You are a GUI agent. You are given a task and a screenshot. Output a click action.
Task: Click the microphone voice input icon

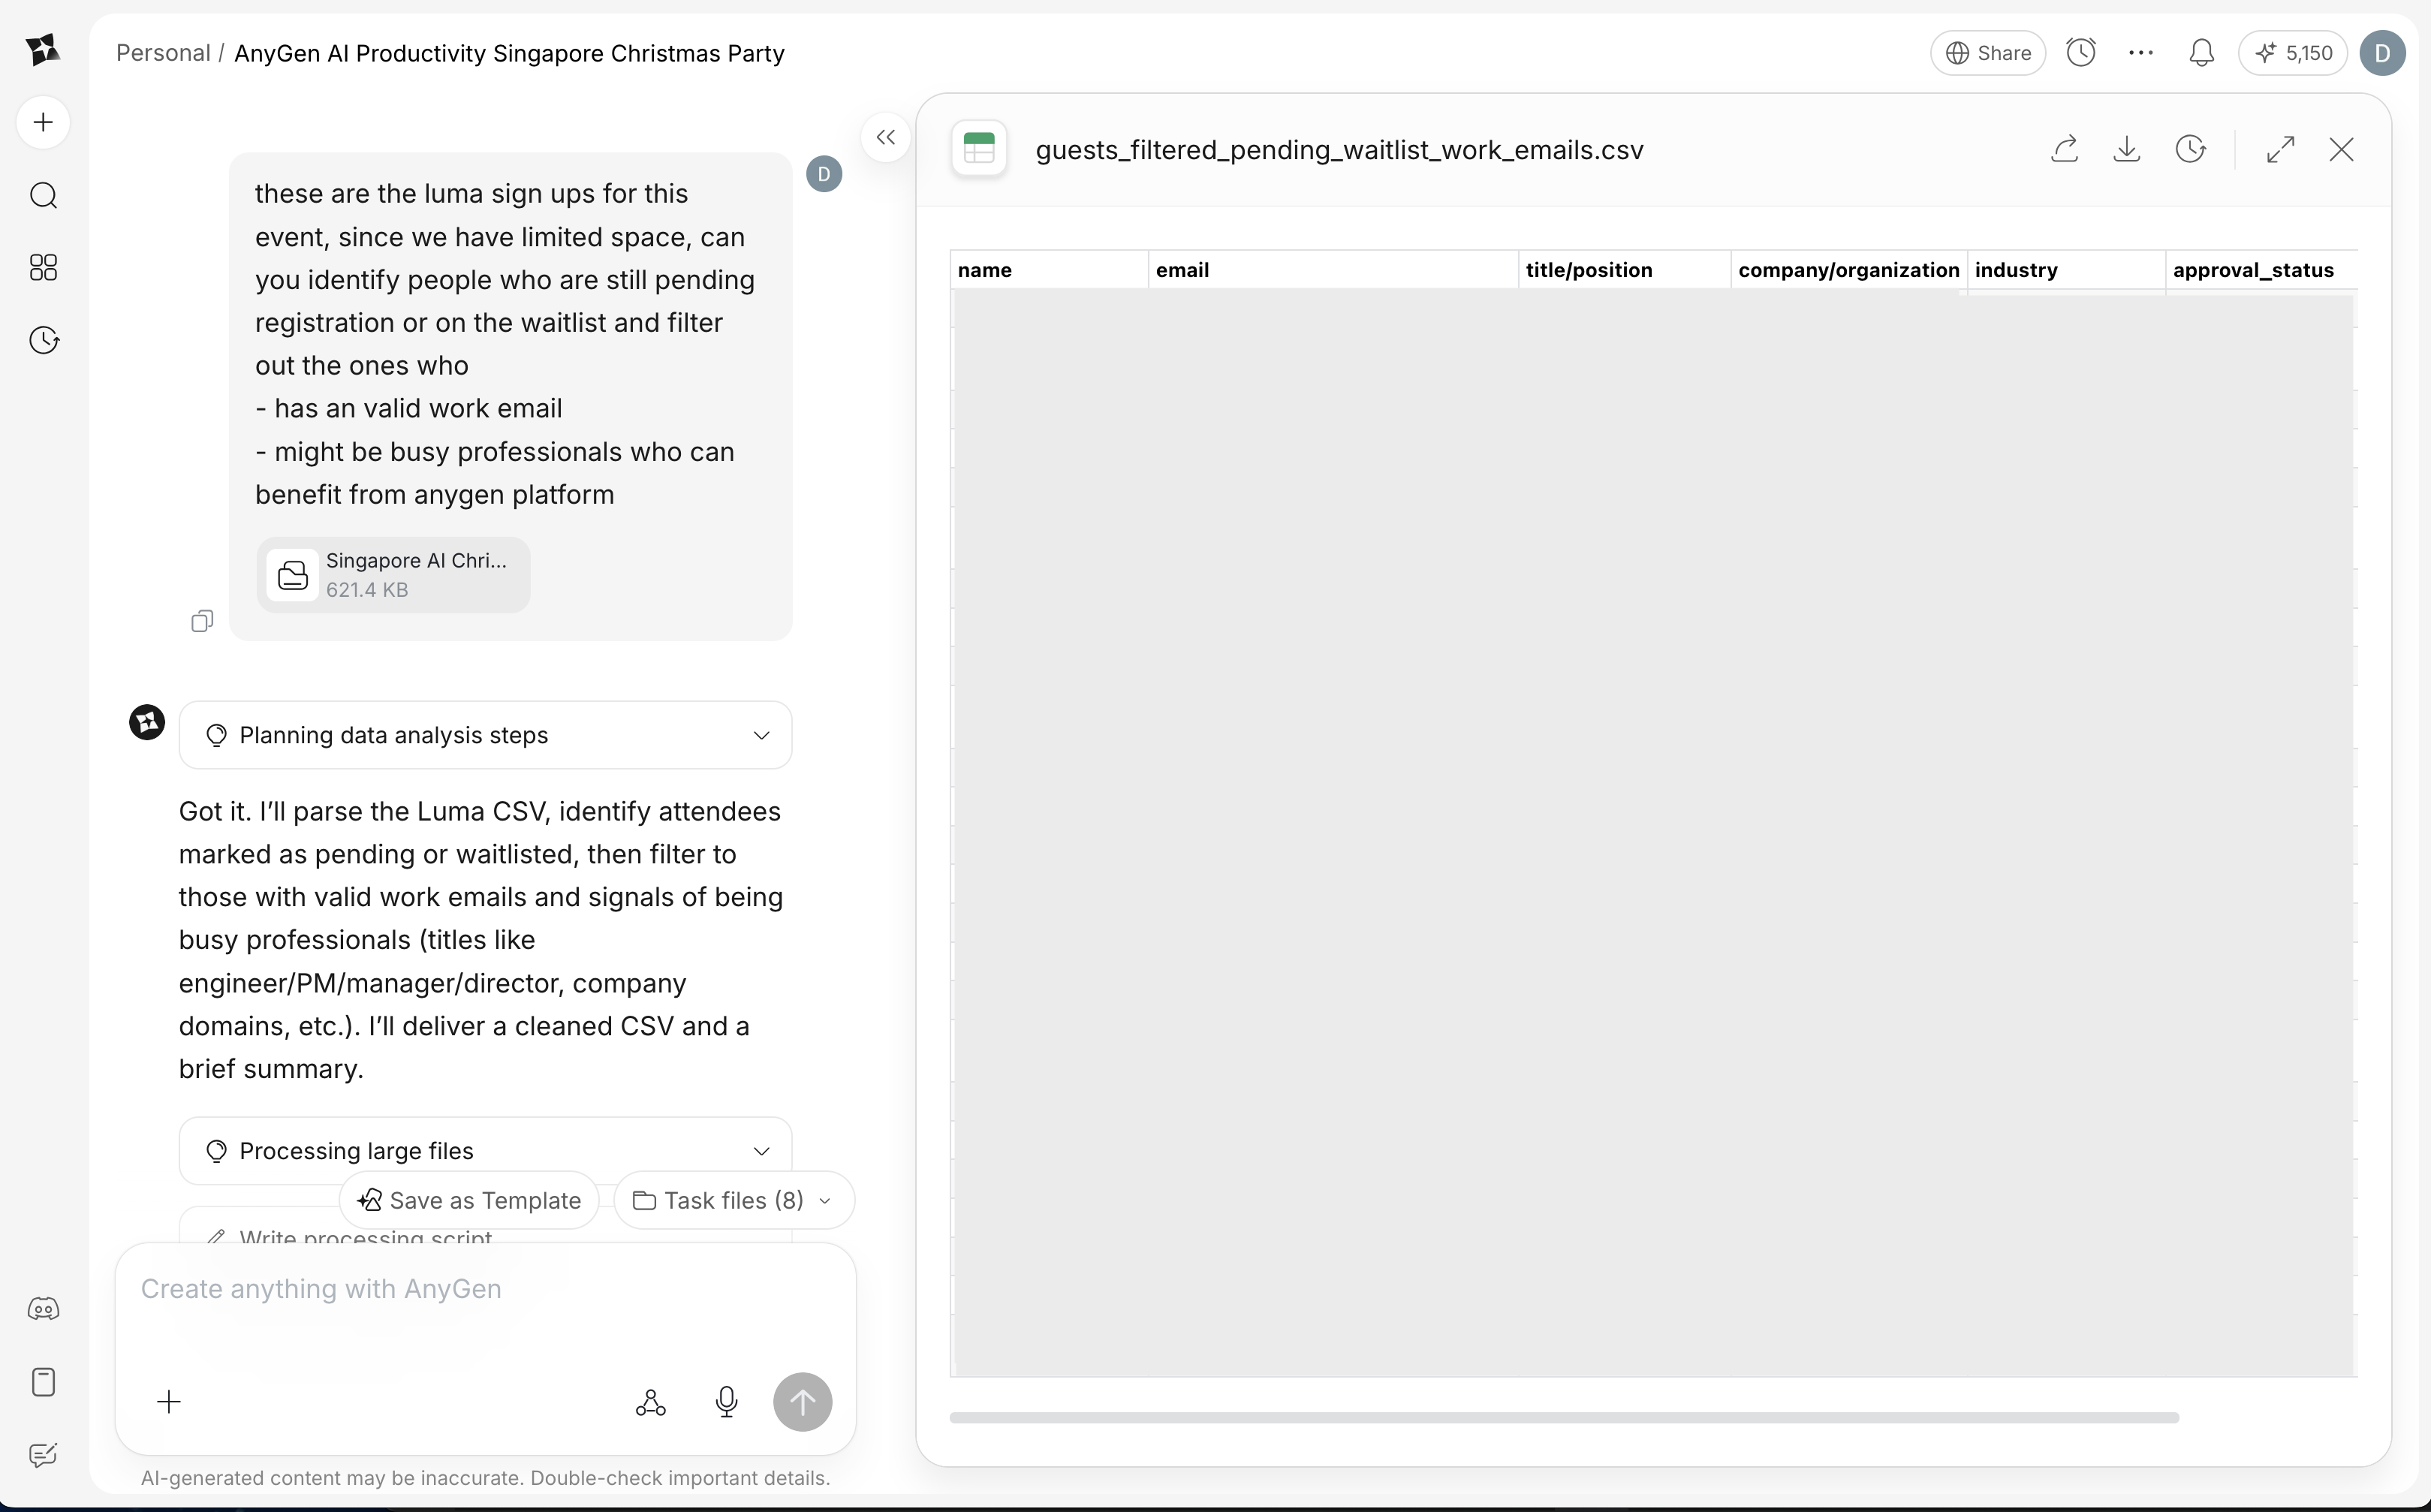727,1402
